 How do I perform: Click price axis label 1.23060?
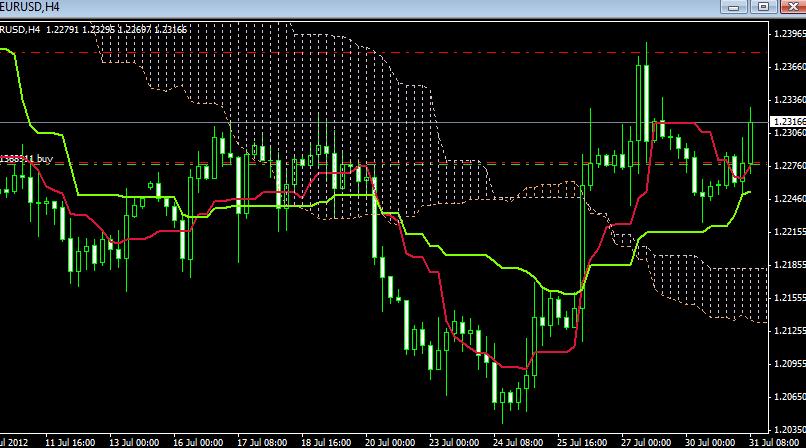pos(790,133)
